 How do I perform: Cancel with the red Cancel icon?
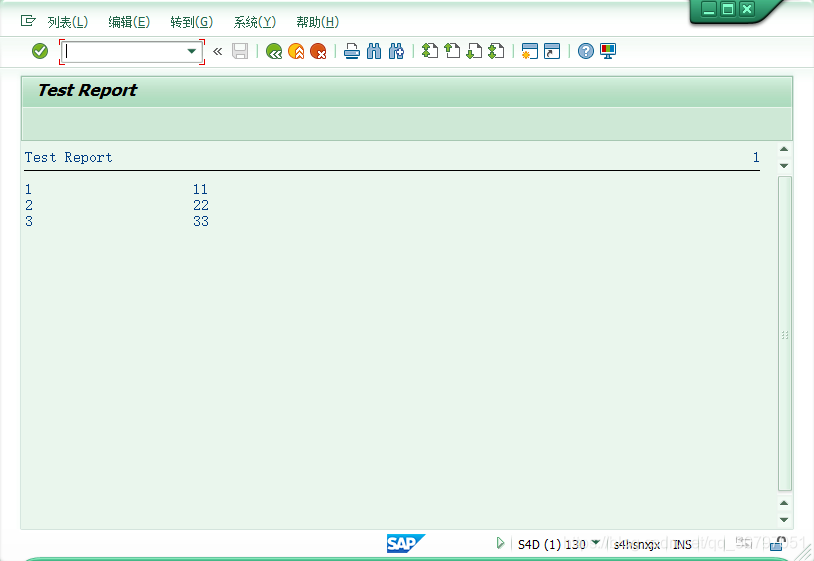tap(318, 51)
